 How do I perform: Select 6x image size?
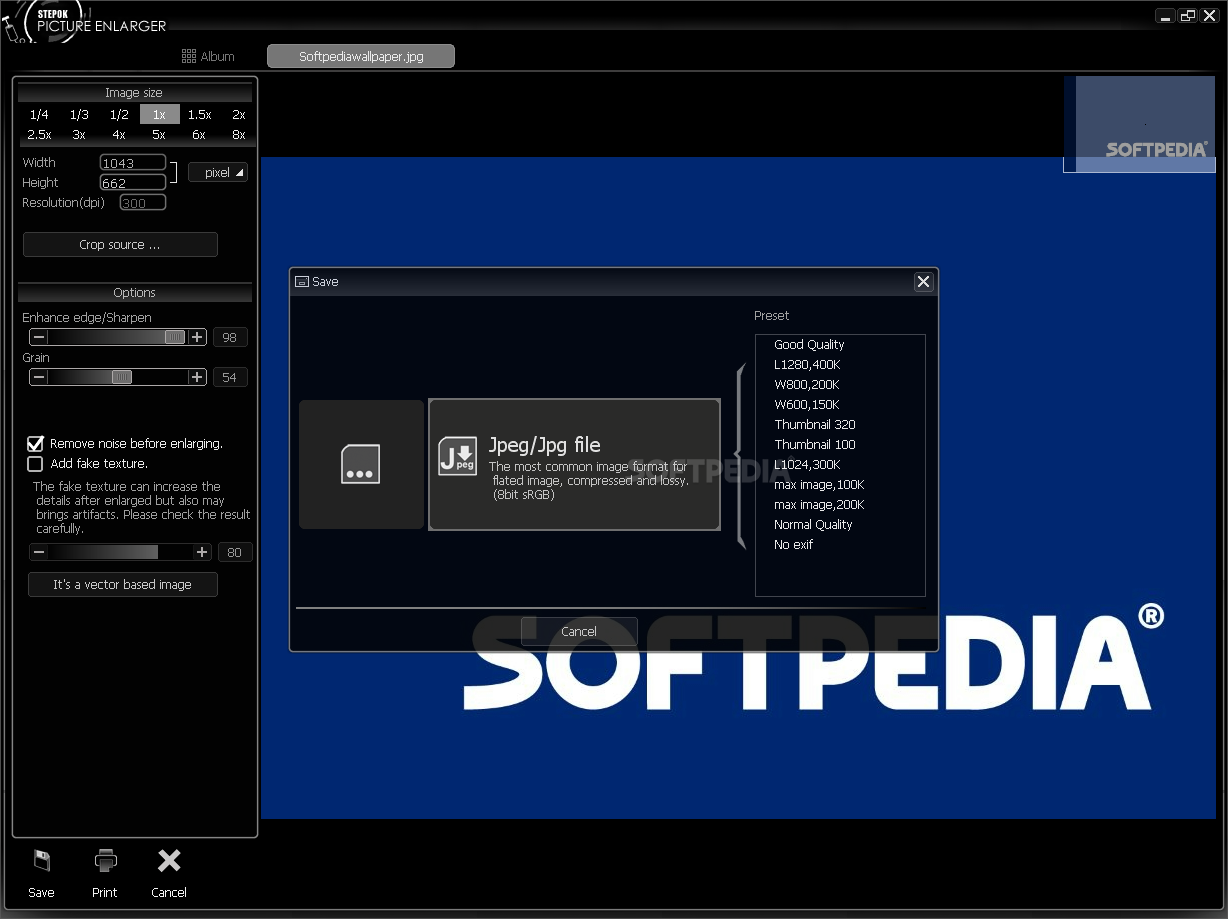pyautogui.click(x=199, y=134)
